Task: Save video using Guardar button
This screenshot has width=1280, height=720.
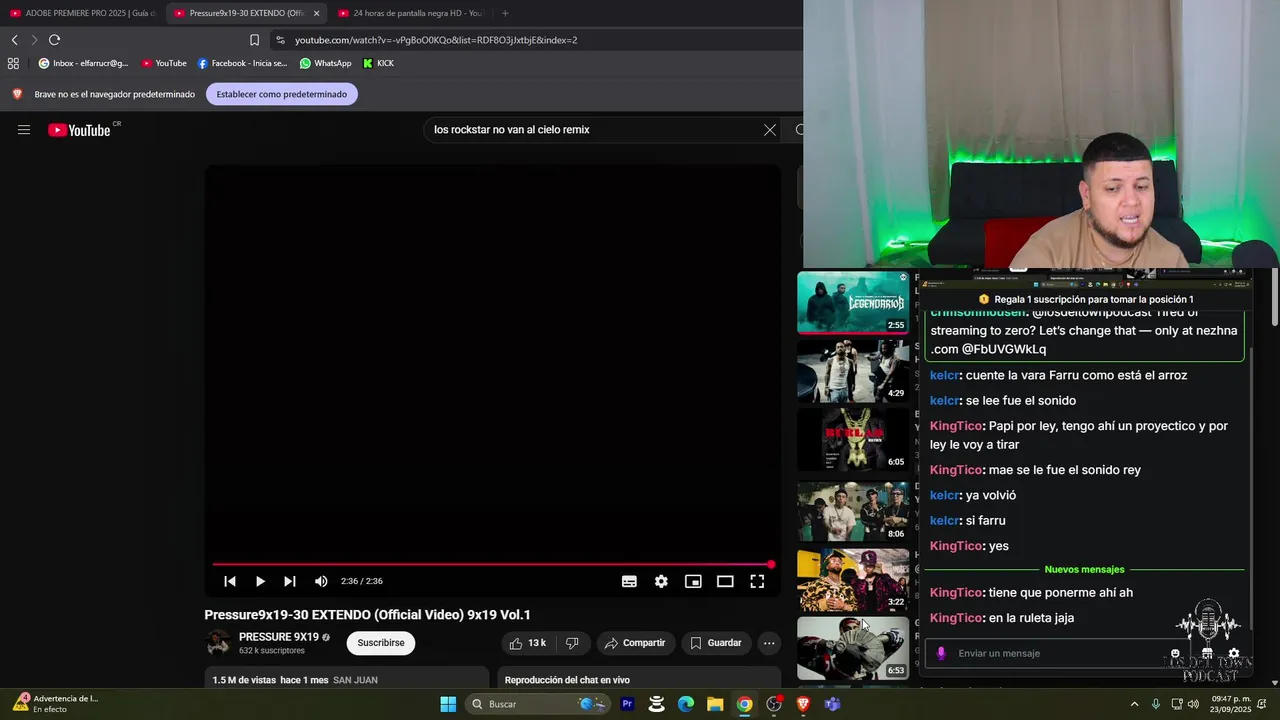Action: point(716,643)
